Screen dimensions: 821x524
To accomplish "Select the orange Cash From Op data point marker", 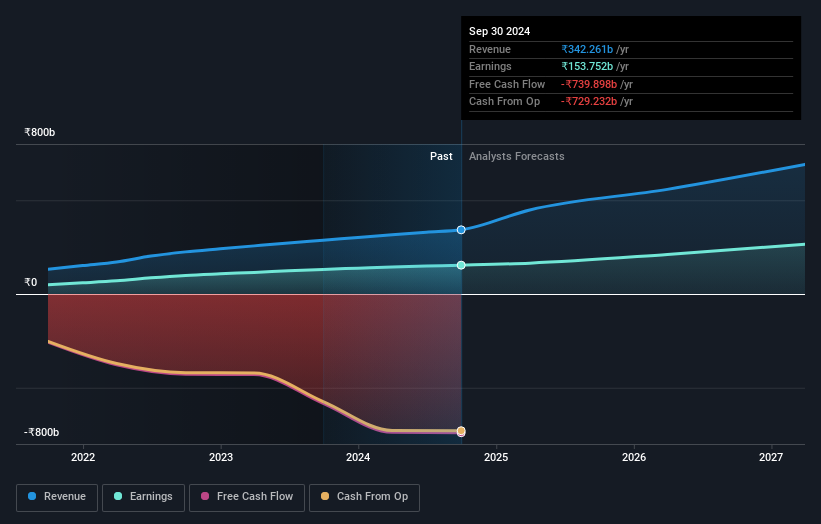I will (461, 431).
